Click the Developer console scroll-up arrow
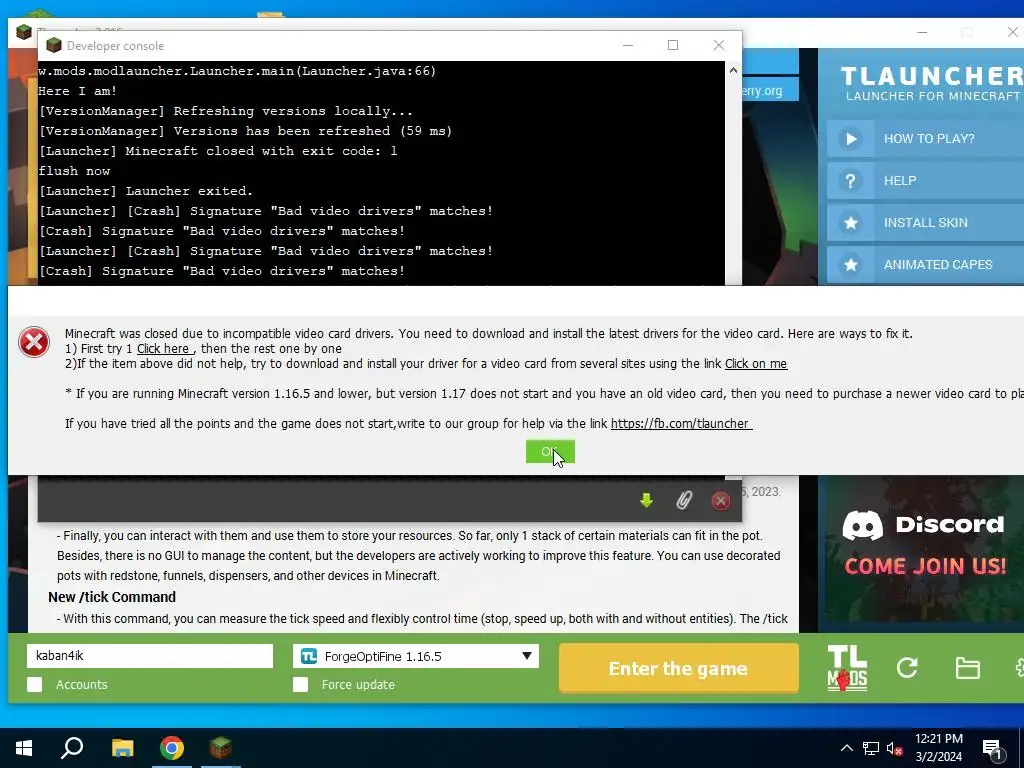The width and height of the screenshot is (1024, 768). (733, 70)
